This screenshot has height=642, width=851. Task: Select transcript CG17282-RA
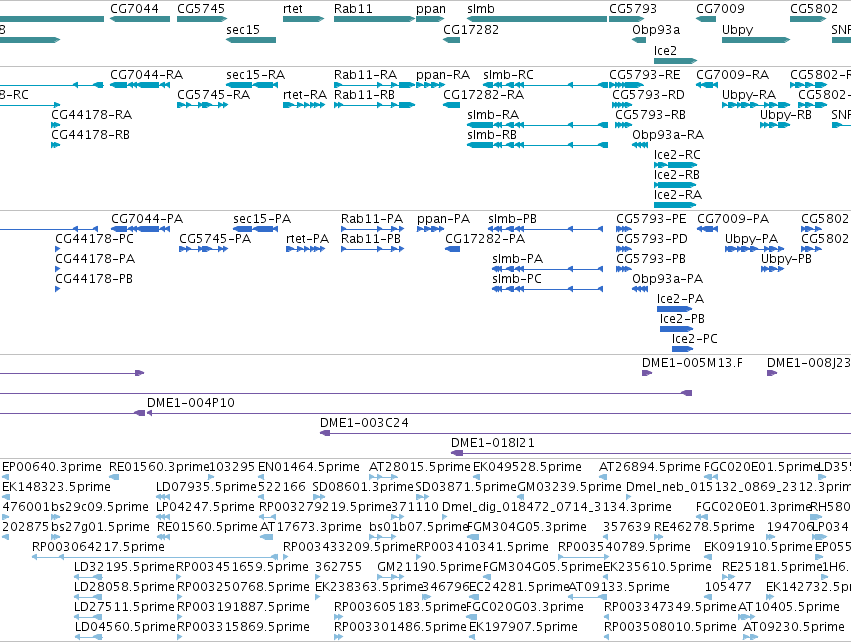(452, 105)
